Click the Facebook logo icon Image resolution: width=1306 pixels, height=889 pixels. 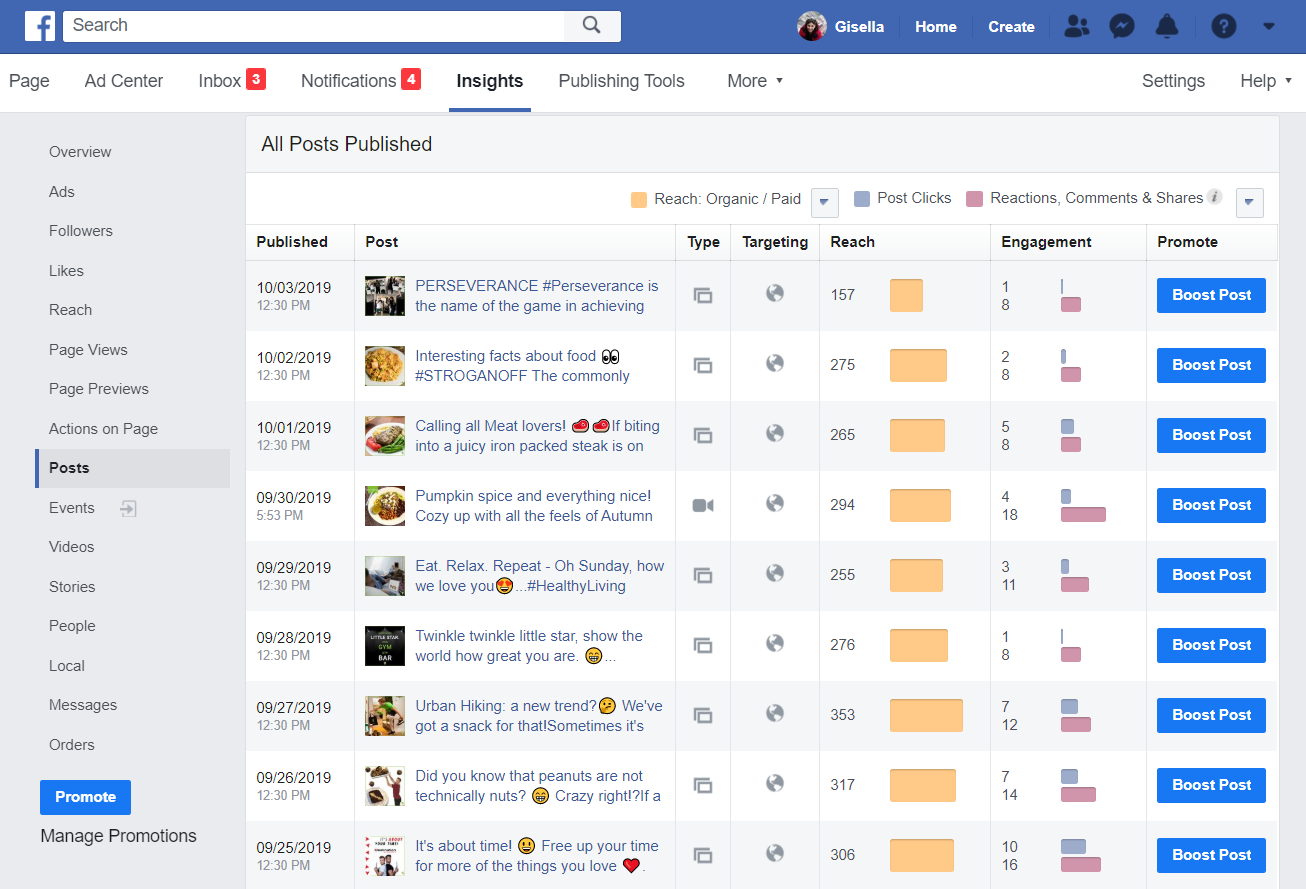tap(40, 26)
